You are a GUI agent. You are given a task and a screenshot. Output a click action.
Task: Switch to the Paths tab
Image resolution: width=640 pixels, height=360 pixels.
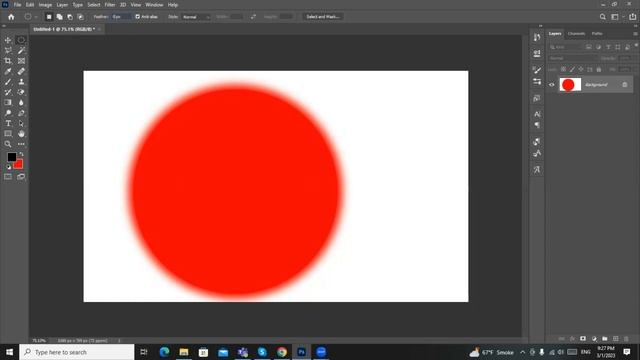pos(597,34)
